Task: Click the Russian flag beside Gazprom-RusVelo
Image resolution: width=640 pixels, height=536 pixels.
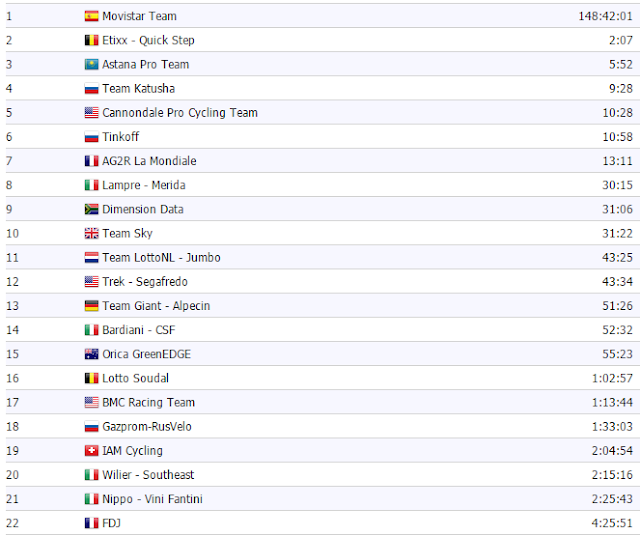Action: click(91, 427)
